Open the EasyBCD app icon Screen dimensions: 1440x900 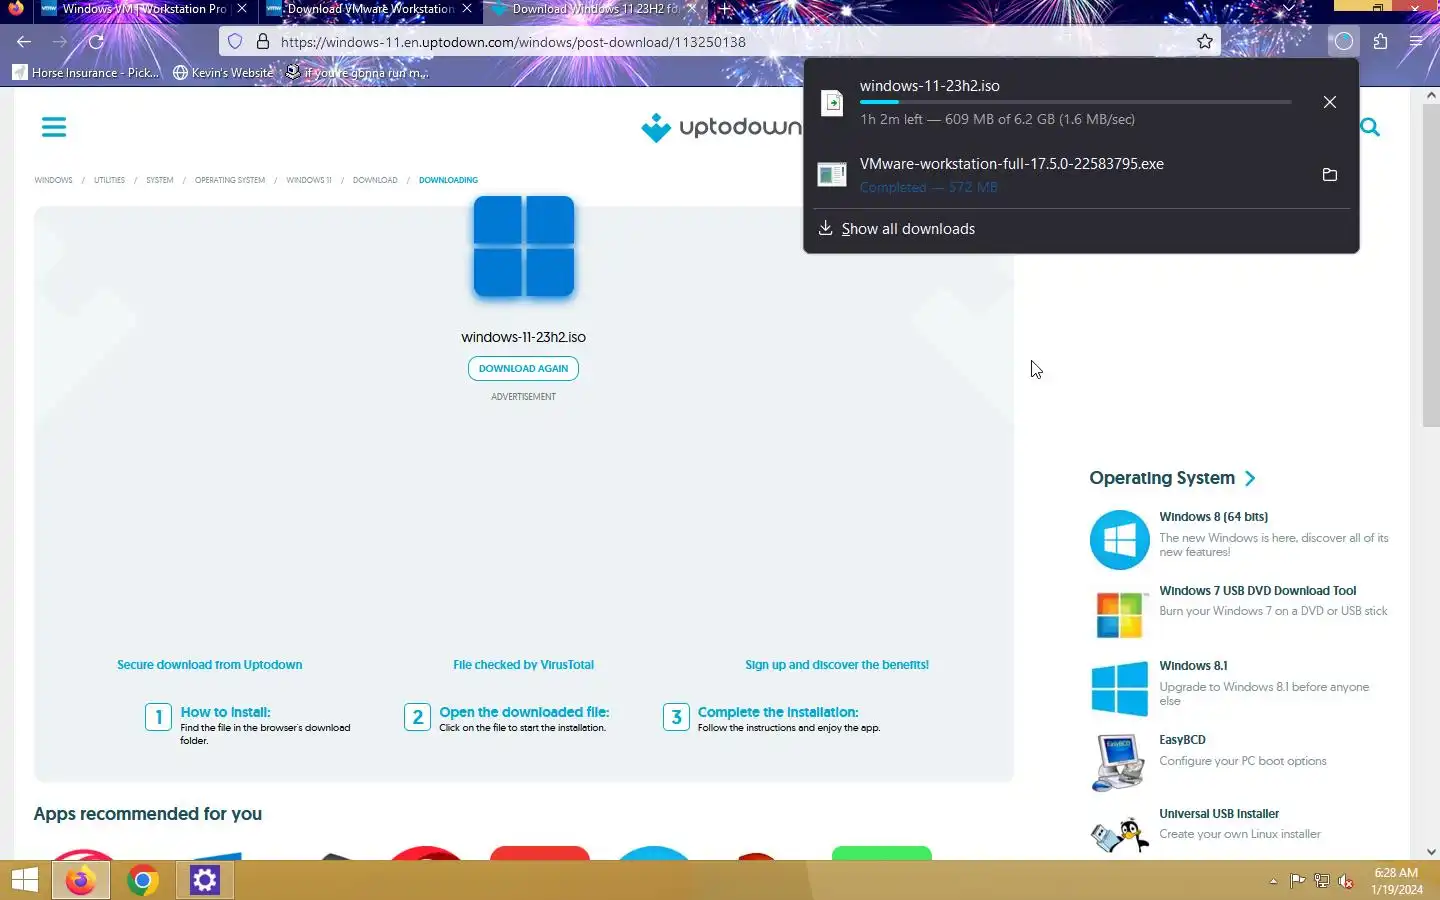coord(1119,762)
